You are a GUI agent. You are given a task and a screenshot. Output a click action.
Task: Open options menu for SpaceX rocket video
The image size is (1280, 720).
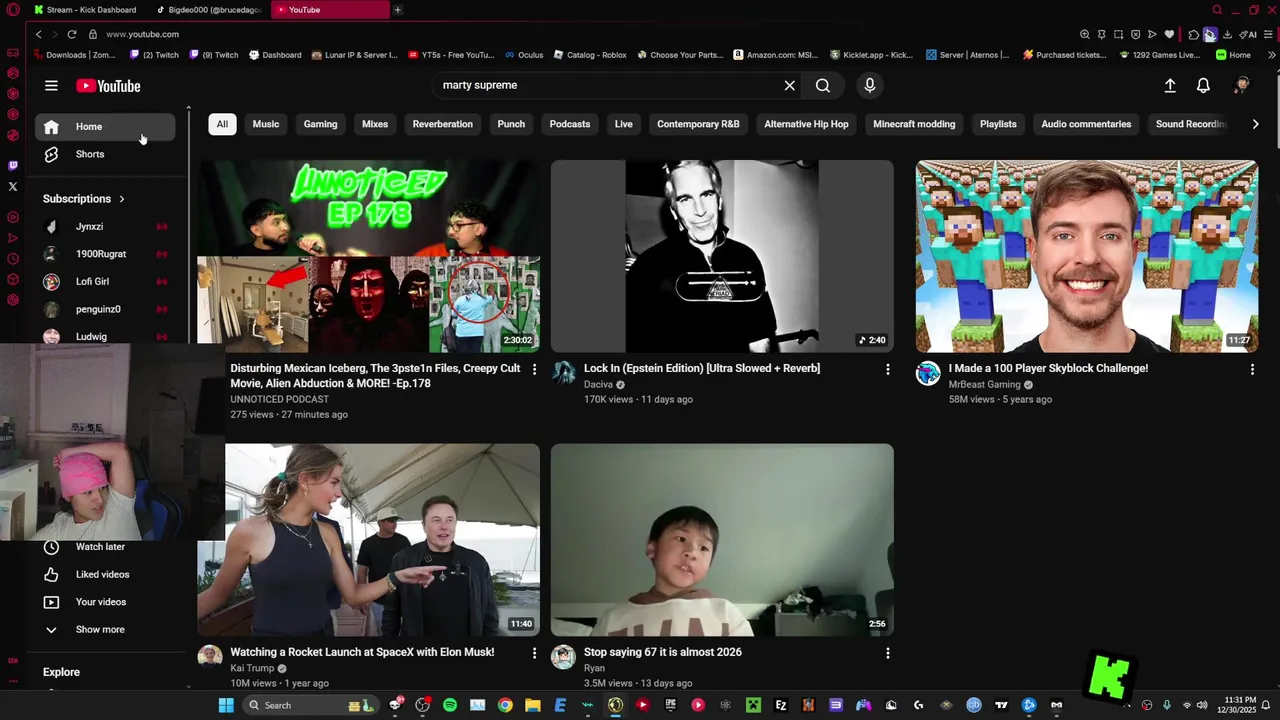(x=534, y=653)
